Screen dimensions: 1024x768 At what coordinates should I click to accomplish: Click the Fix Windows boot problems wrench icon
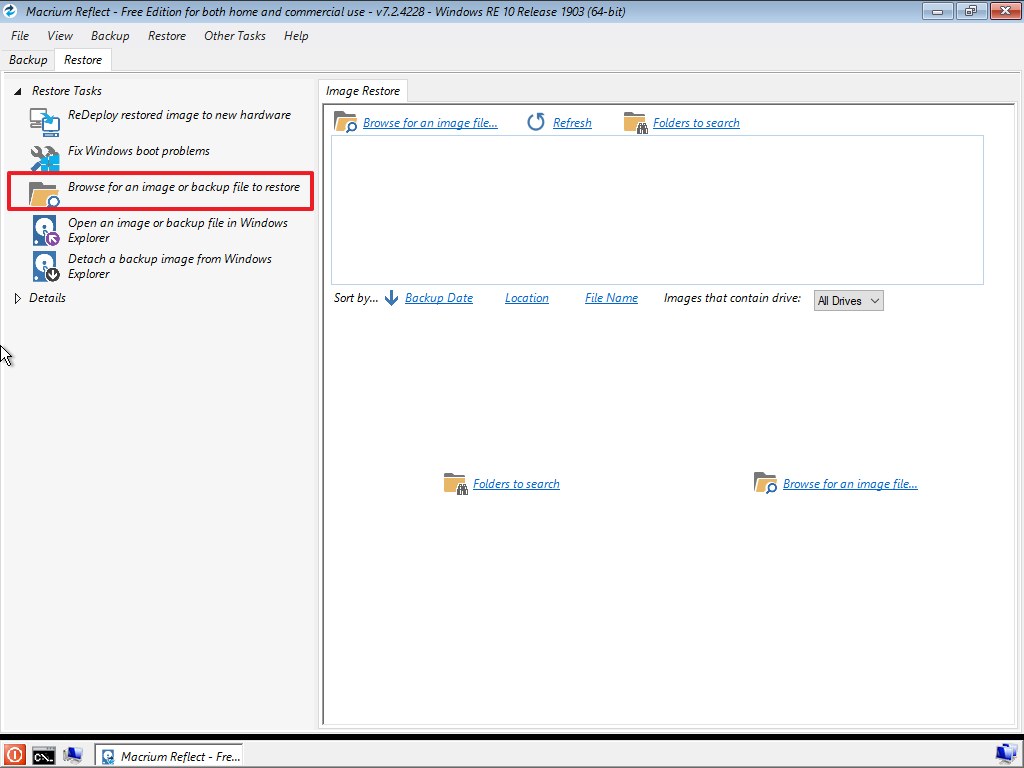pos(45,158)
